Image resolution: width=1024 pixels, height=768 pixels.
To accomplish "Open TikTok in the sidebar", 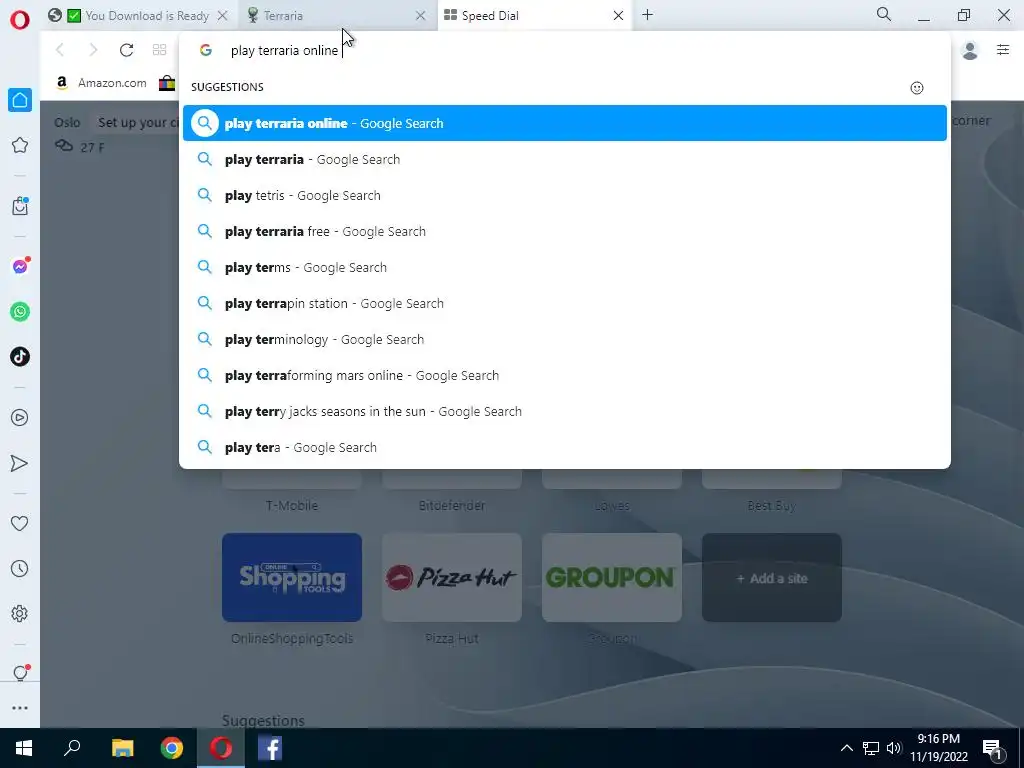I will 20,357.
